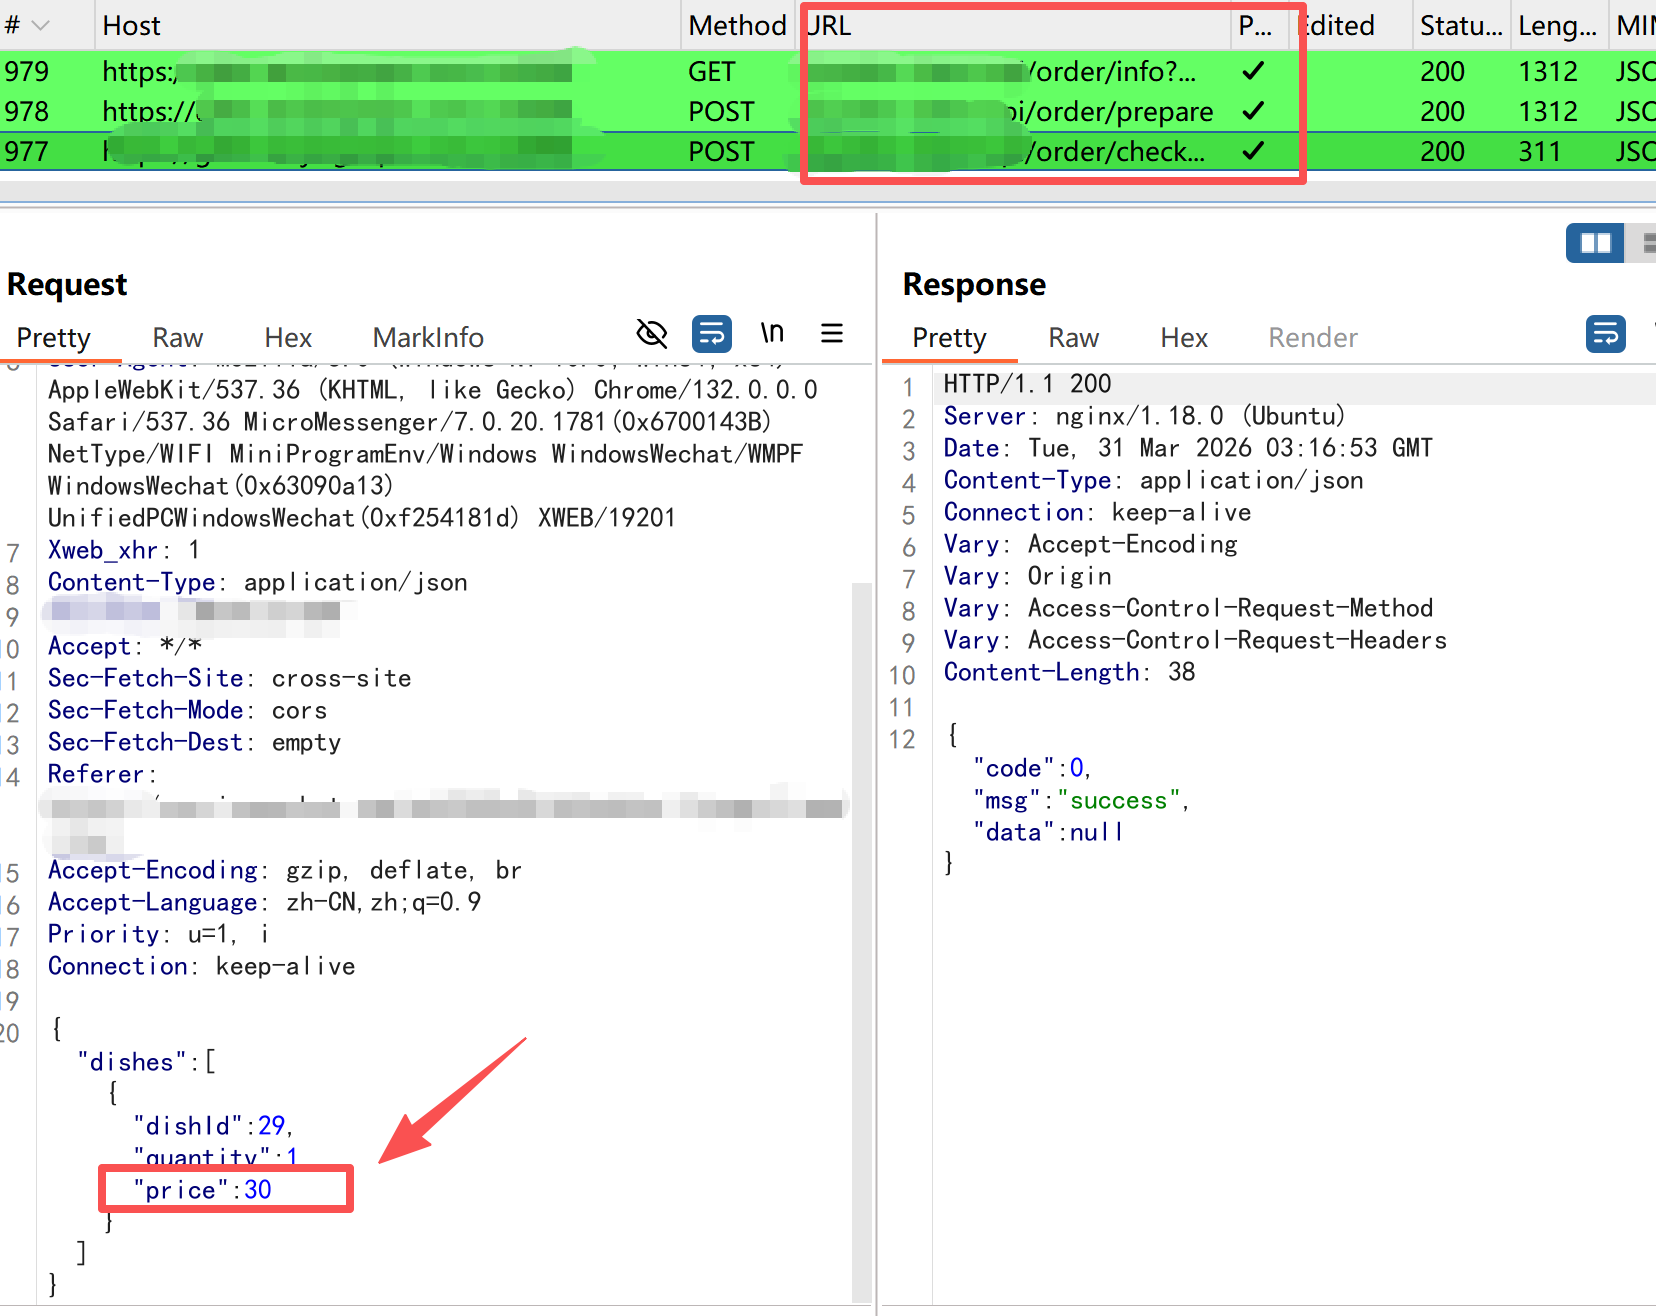The width and height of the screenshot is (1656, 1316).
Task: Switch Request view to Hex tab
Action: pyautogui.click(x=288, y=338)
